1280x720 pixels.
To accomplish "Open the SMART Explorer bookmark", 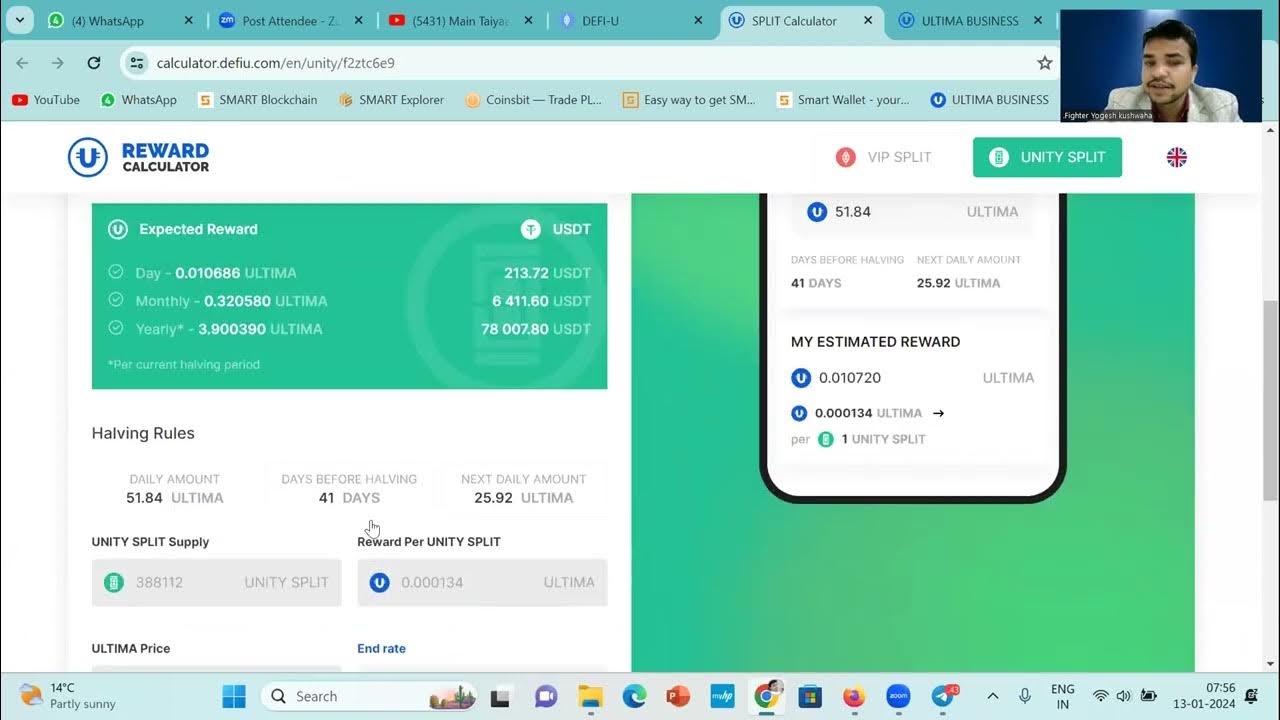I will pos(391,100).
